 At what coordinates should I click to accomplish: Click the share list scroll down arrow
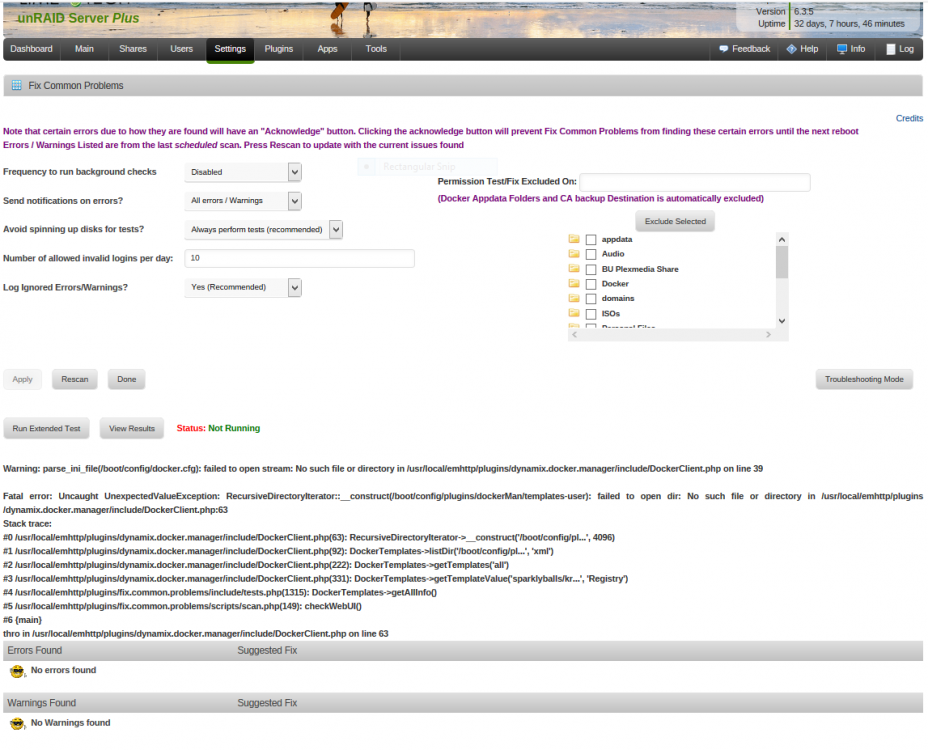tap(782, 321)
